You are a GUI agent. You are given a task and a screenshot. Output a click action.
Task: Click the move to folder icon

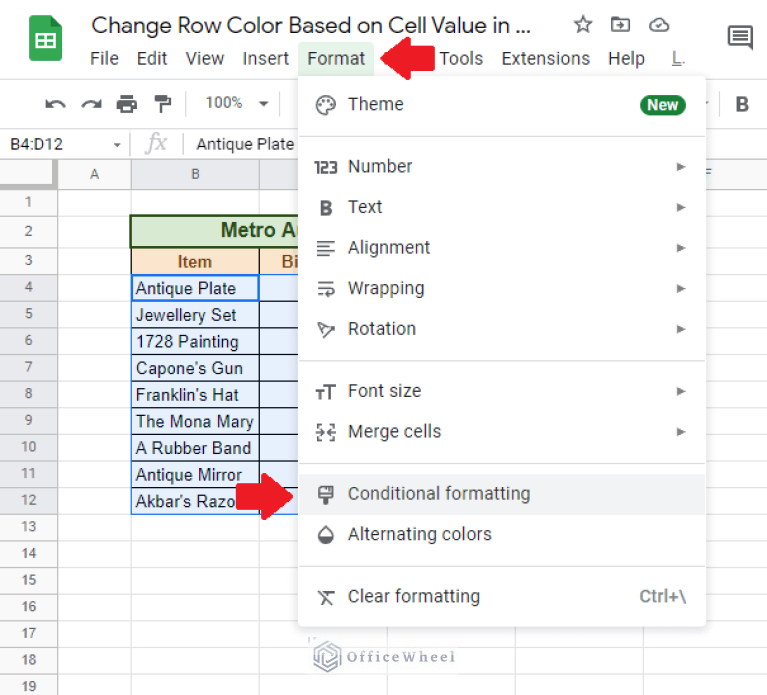(x=620, y=25)
